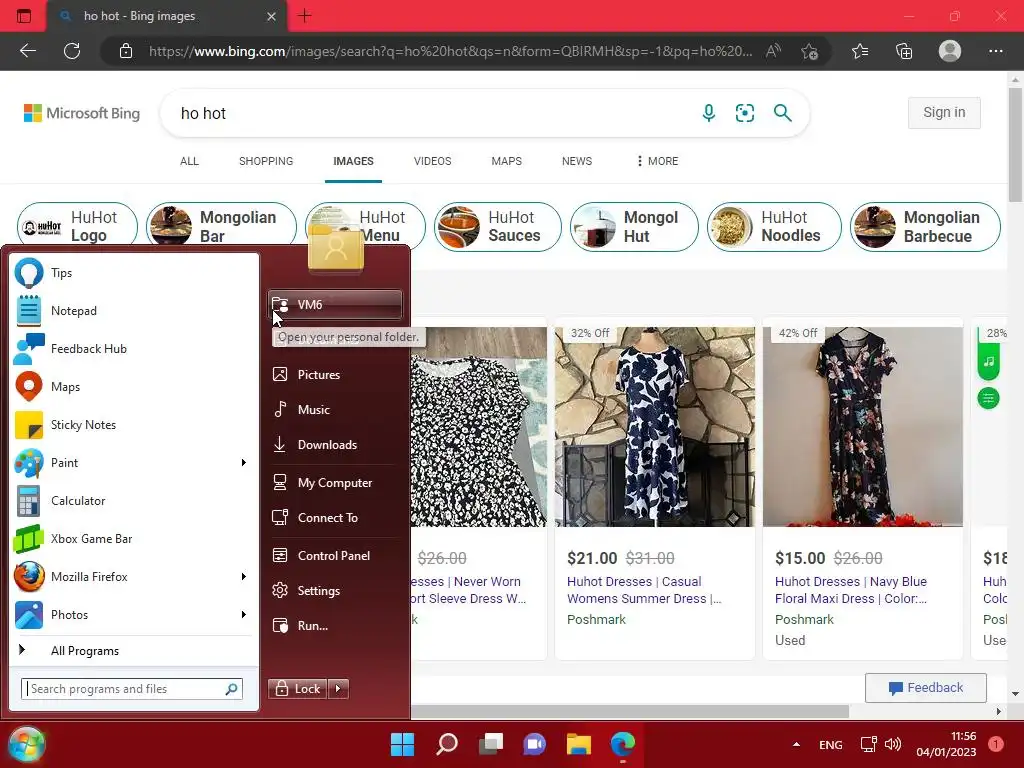Expand the Paint submenu arrow
This screenshot has height=768, width=1024.
(x=244, y=462)
